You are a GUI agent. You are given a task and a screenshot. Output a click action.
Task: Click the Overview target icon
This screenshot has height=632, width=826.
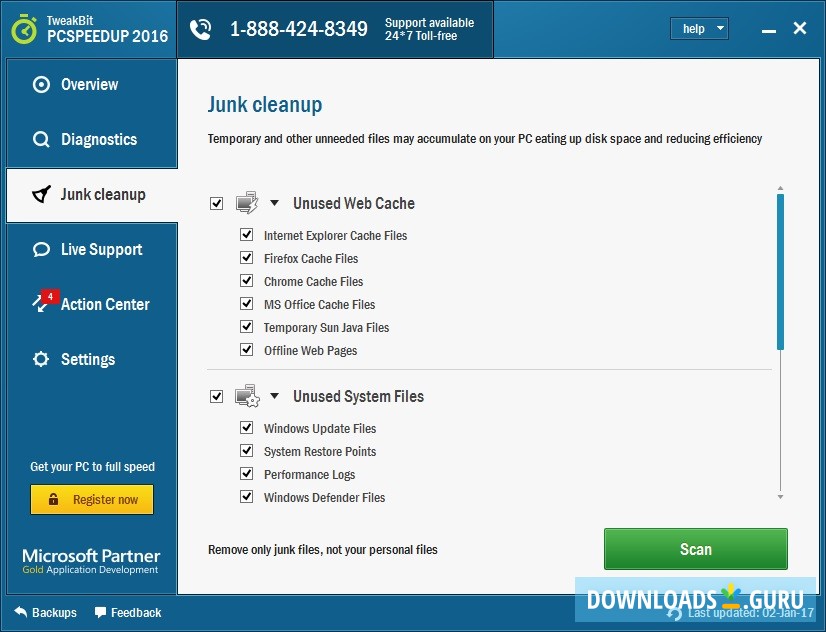[41, 84]
